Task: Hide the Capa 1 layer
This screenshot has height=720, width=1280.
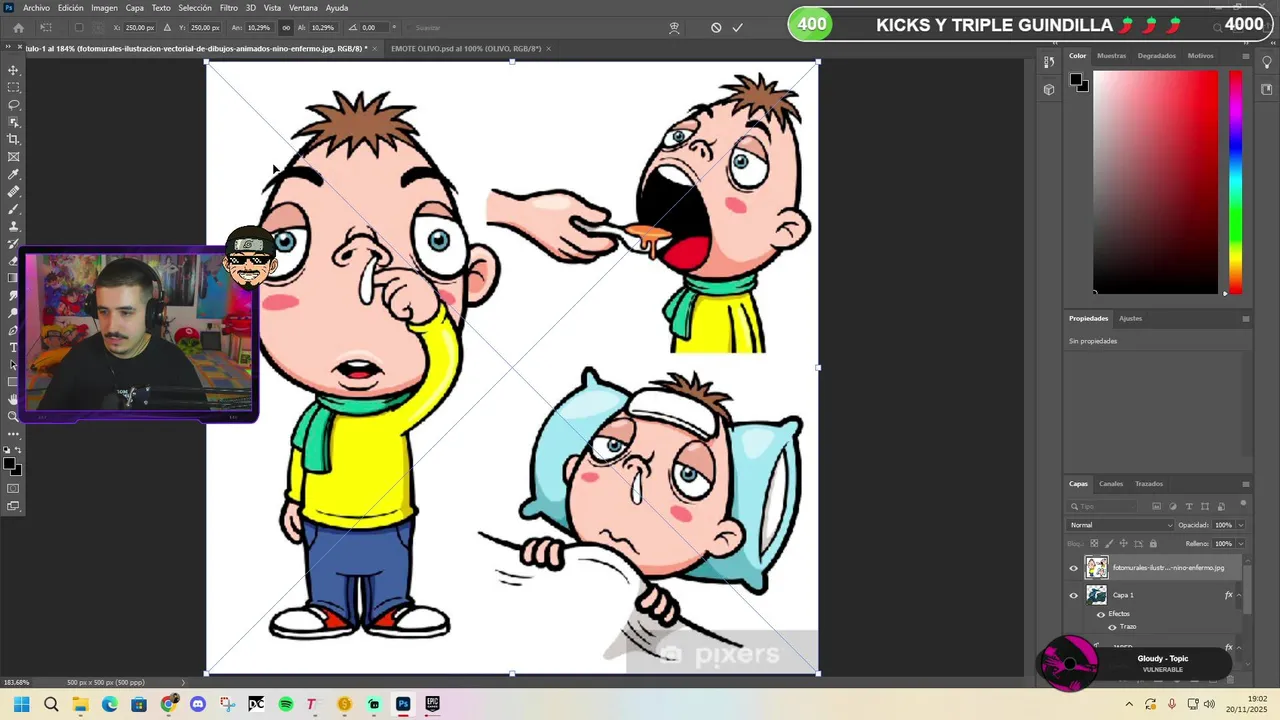Action: coord(1074,595)
